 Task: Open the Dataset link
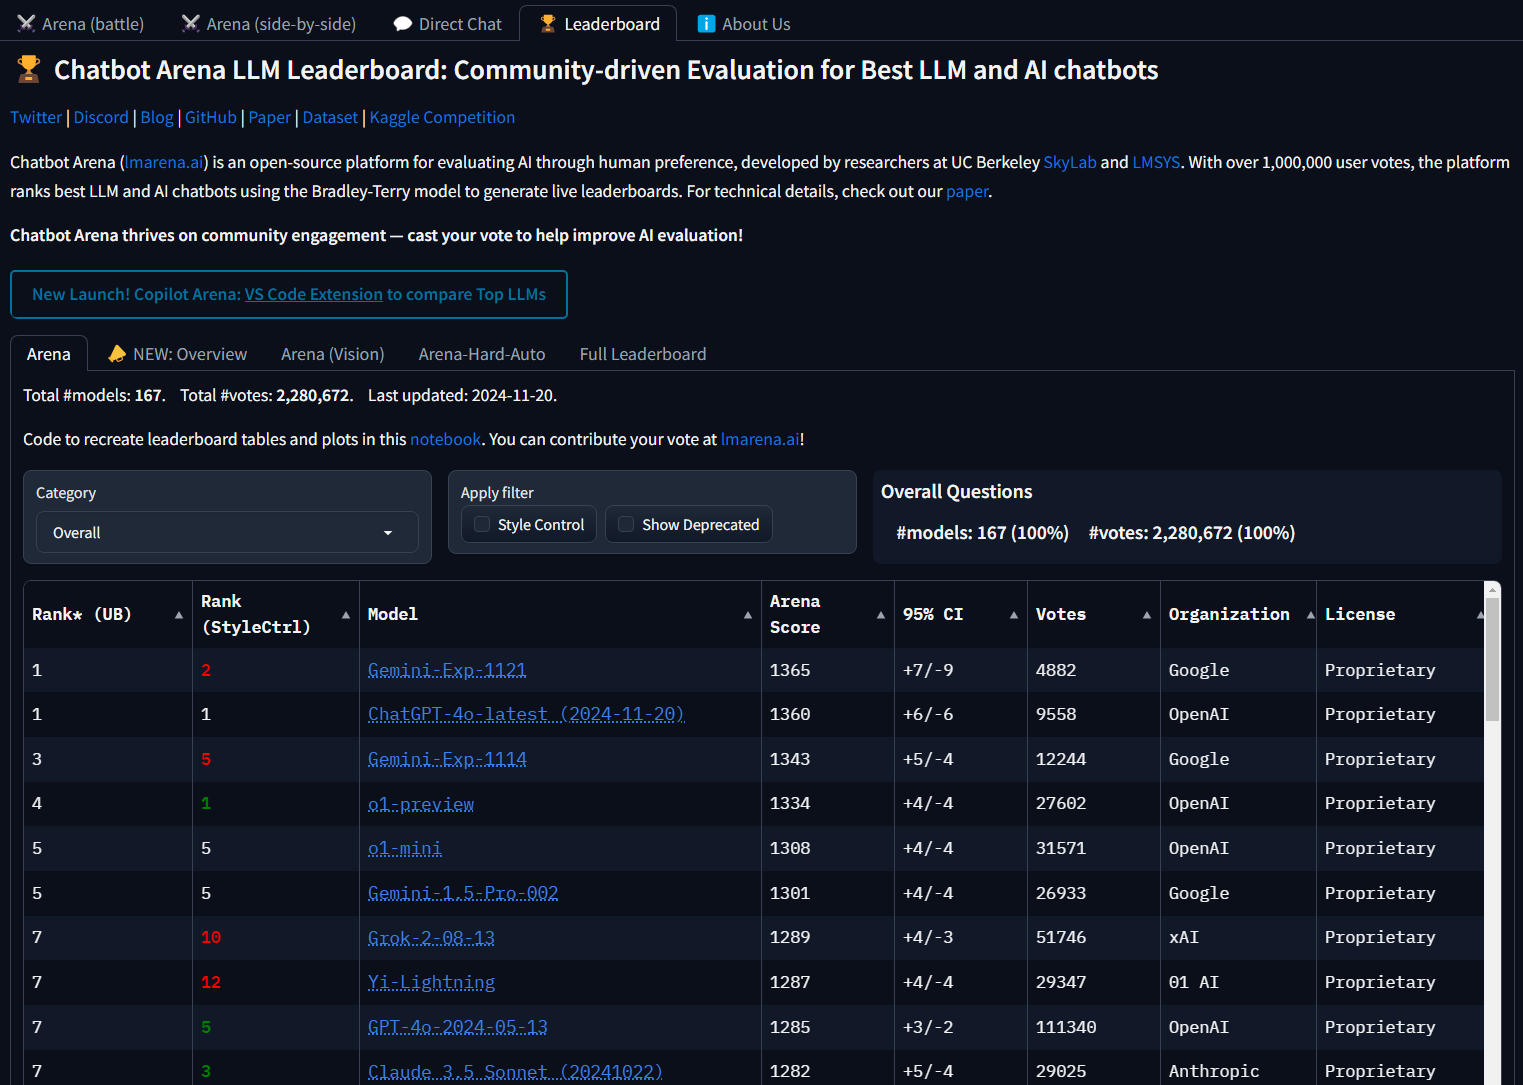click(x=330, y=117)
